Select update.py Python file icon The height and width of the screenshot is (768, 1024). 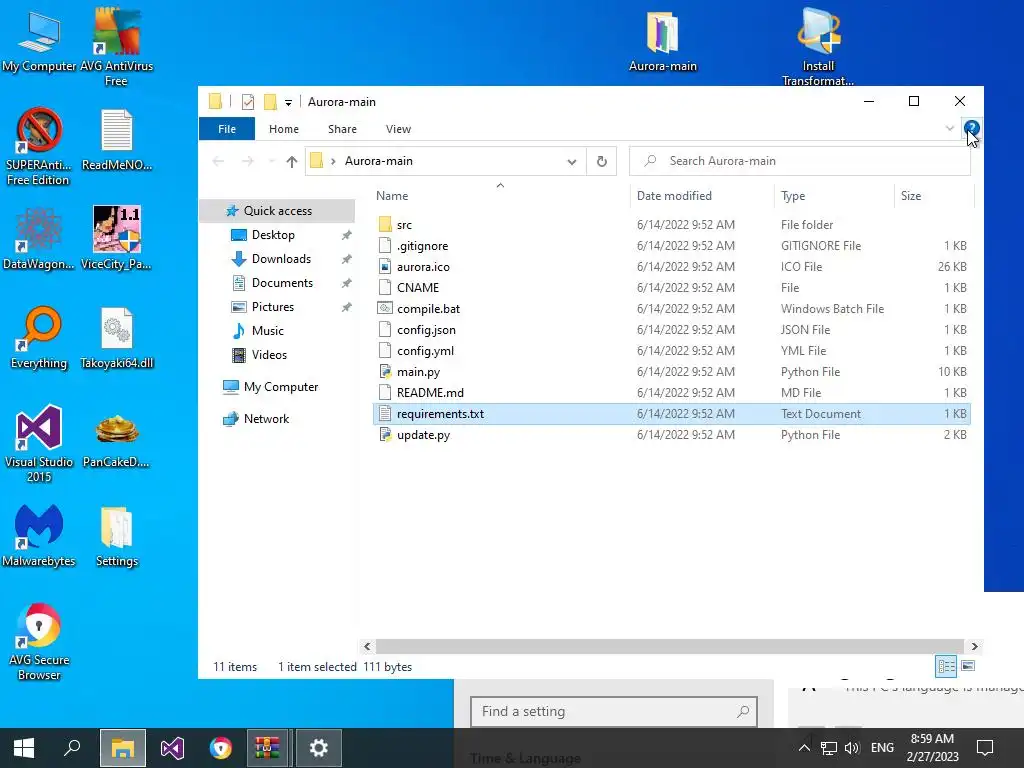pos(385,435)
